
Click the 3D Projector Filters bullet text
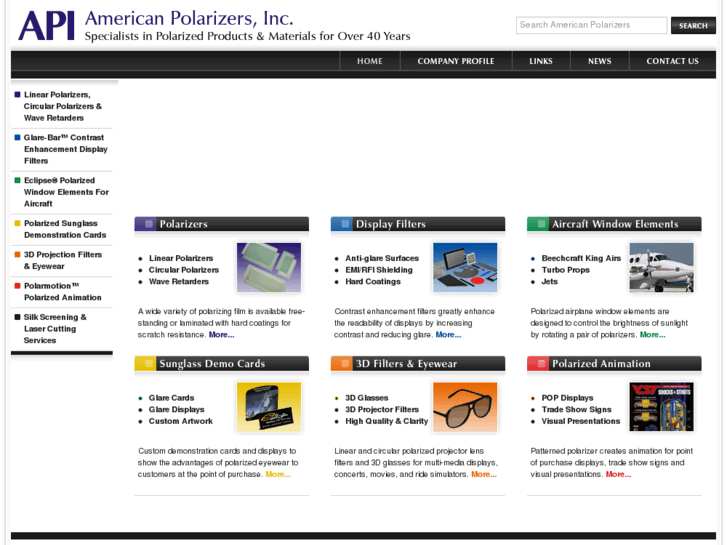click(x=382, y=410)
